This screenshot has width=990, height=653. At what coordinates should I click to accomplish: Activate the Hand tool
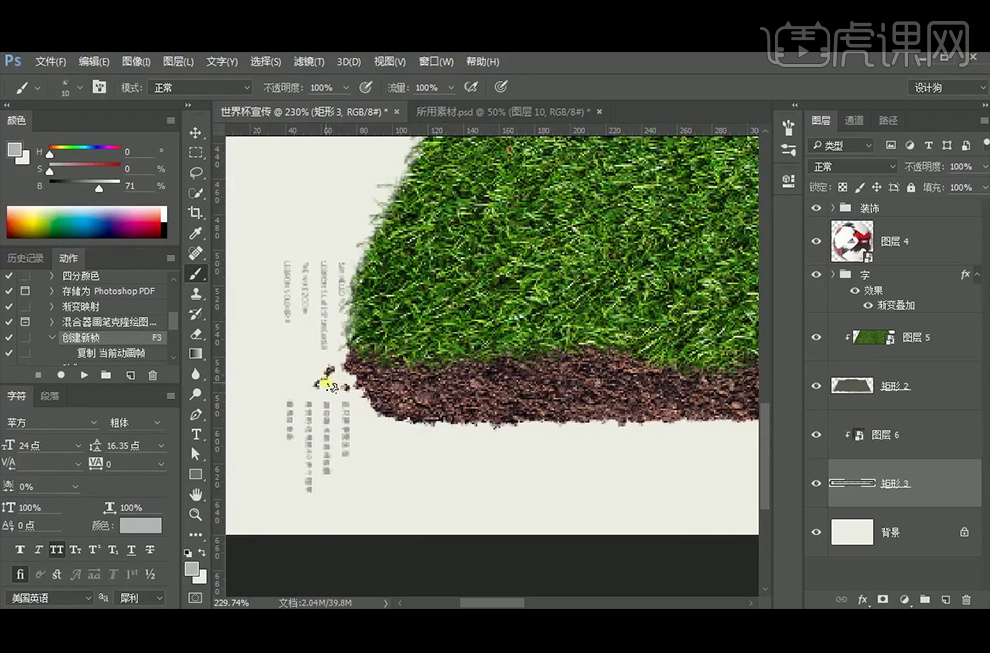pos(196,494)
